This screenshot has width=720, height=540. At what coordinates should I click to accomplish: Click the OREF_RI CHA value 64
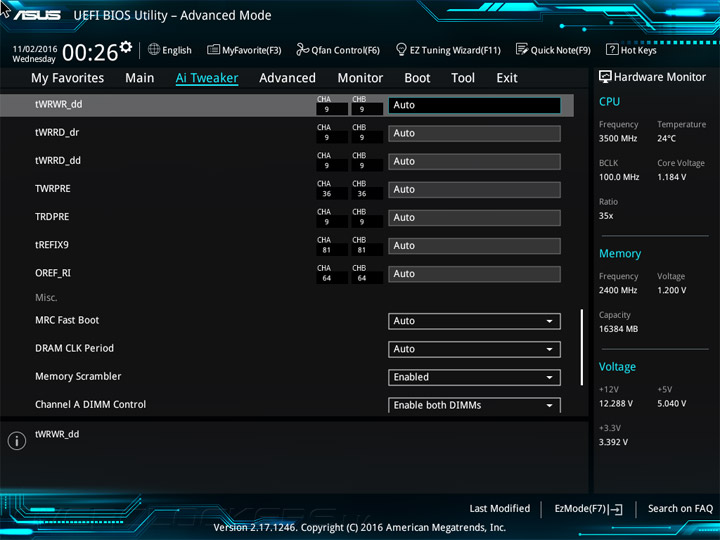point(326,278)
